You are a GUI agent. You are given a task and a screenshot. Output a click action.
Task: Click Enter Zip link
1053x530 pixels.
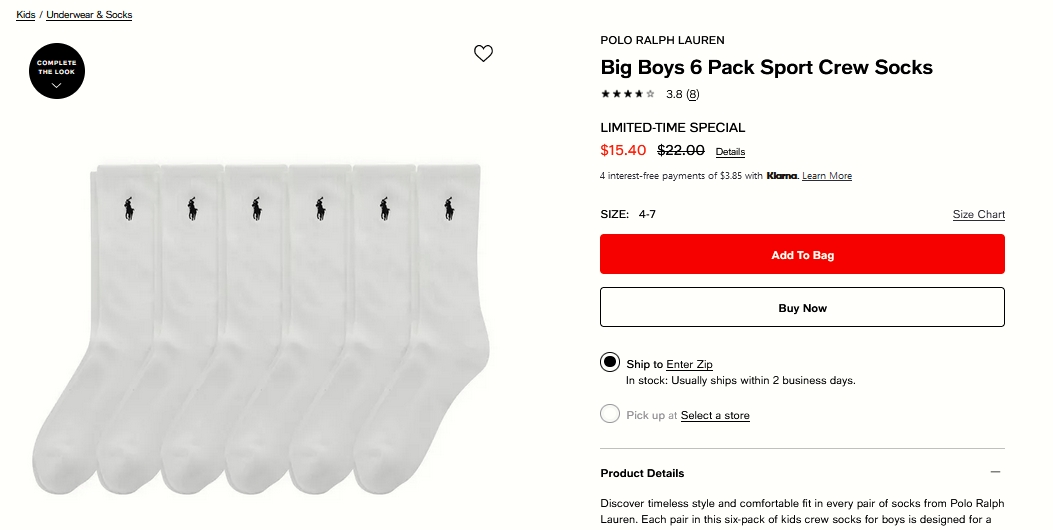689,365
